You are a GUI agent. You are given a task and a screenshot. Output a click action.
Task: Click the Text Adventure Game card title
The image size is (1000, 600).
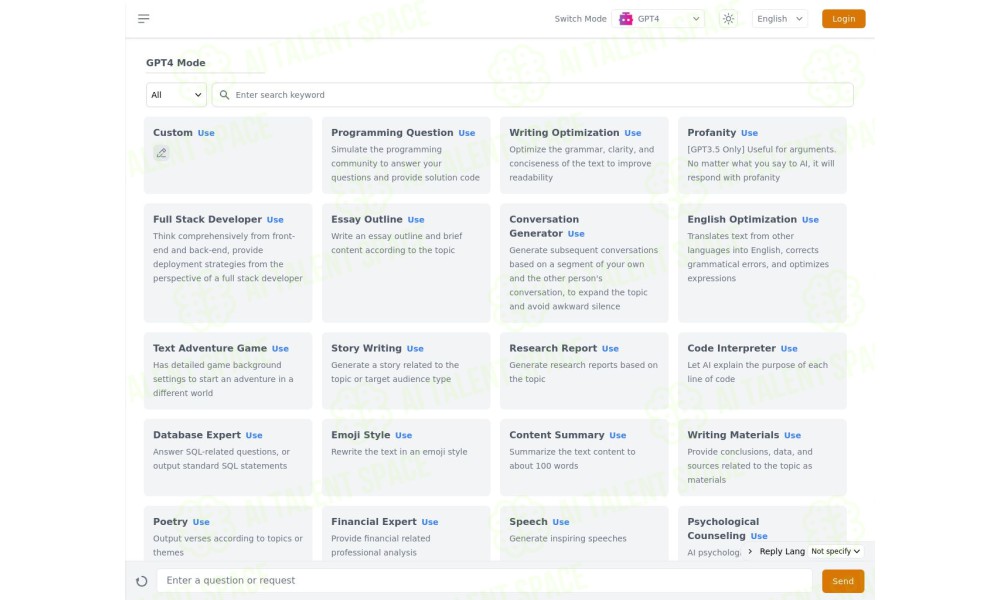pyautogui.click(x=210, y=348)
